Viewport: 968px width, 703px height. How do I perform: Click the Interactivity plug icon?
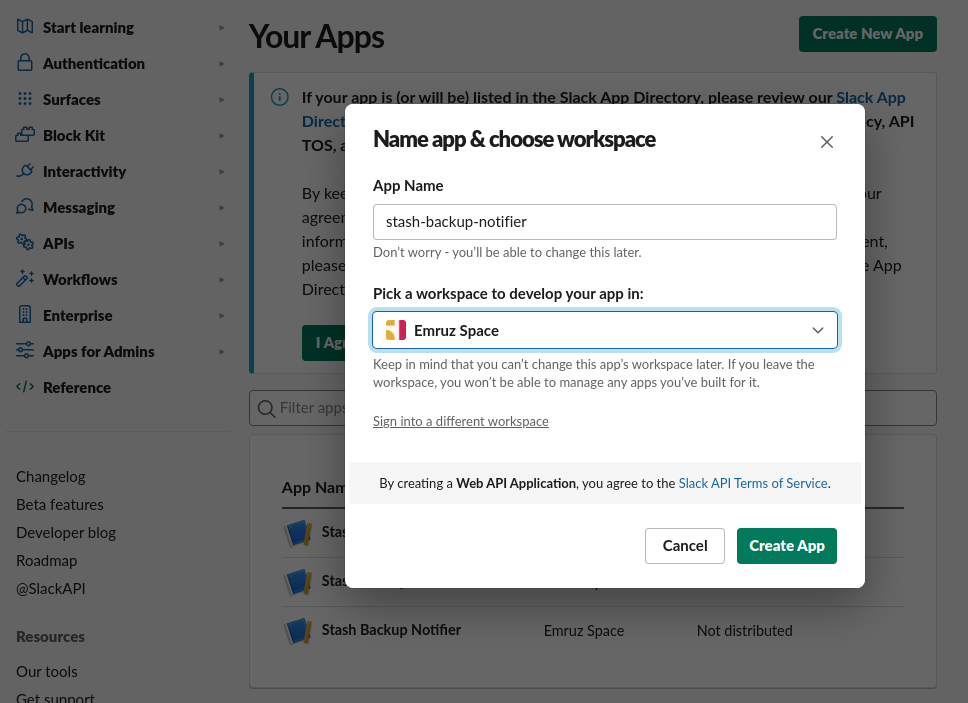[x=25, y=171]
